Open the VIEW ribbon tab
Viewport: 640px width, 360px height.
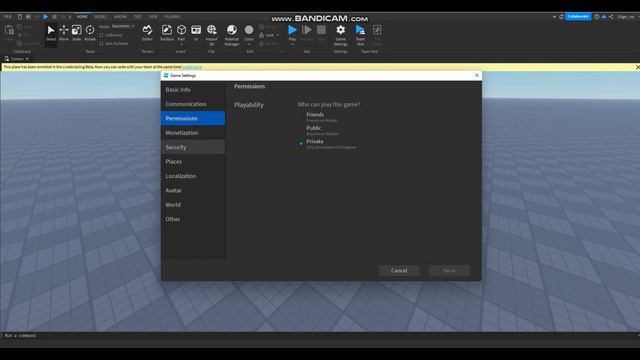(153, 17)
